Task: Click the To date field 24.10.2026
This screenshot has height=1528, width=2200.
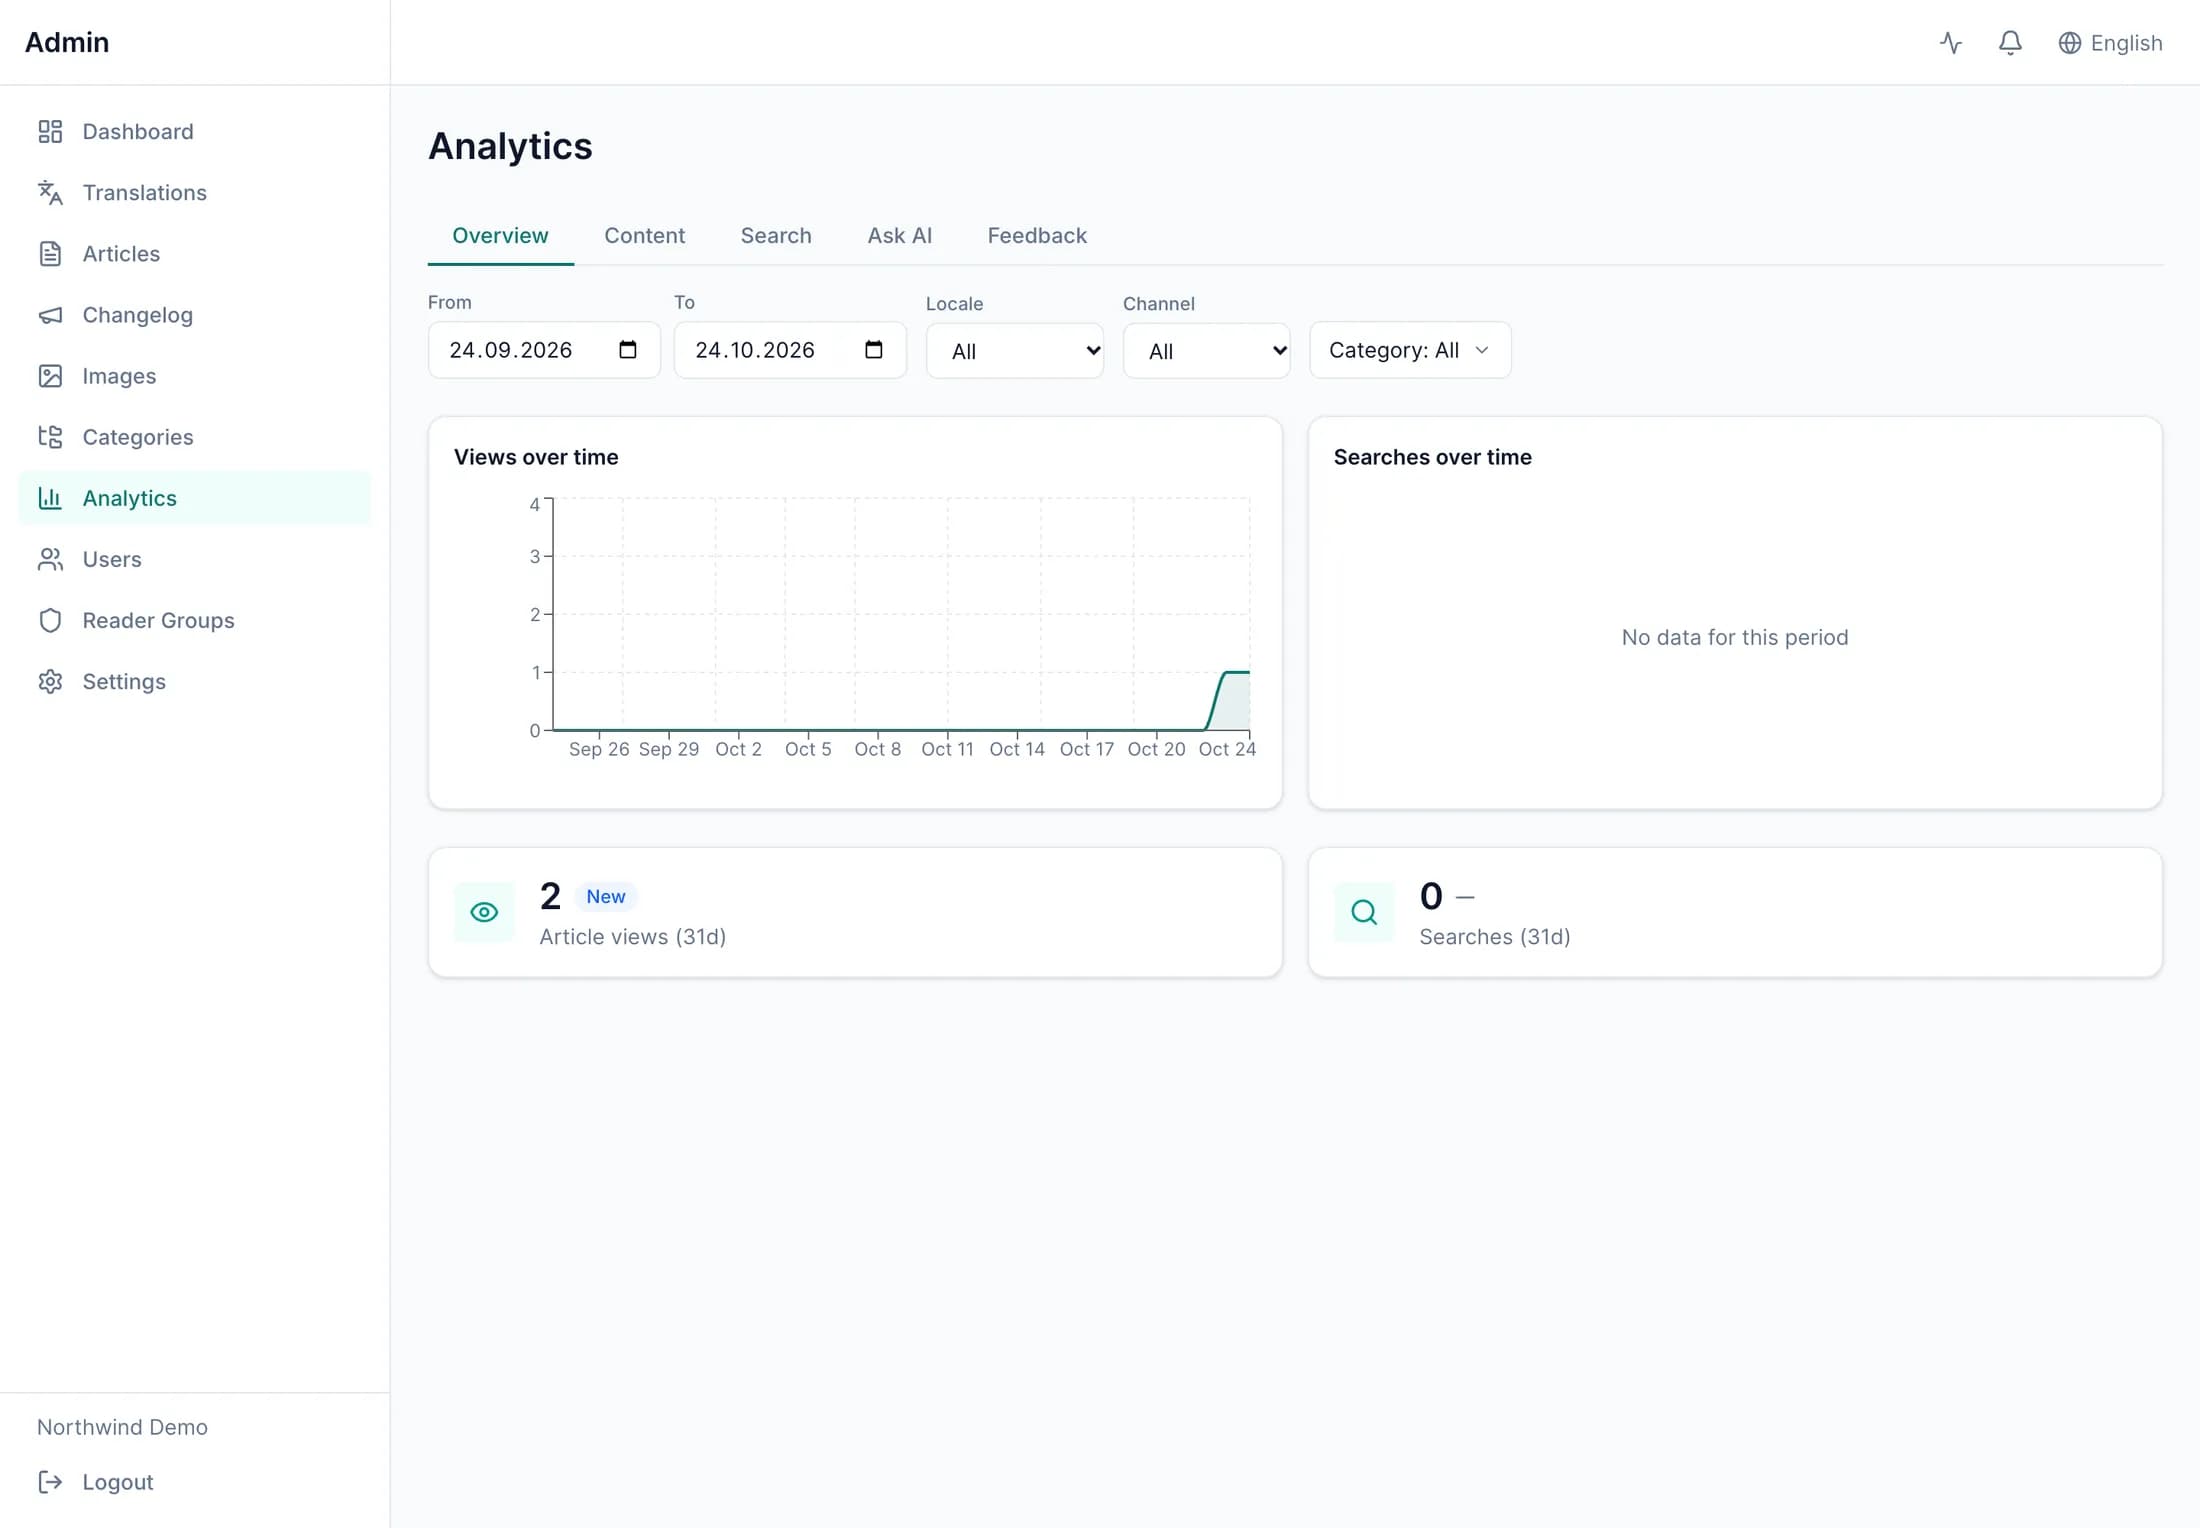Action: (x=790, y=350)
